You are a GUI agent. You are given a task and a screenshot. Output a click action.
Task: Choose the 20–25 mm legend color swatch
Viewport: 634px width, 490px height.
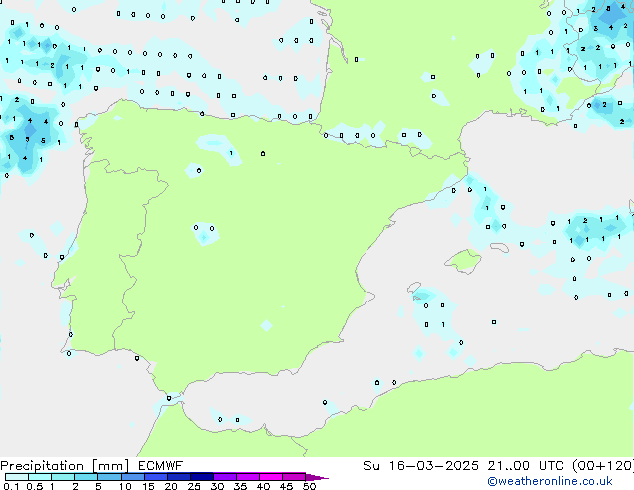tap(179, 477)
